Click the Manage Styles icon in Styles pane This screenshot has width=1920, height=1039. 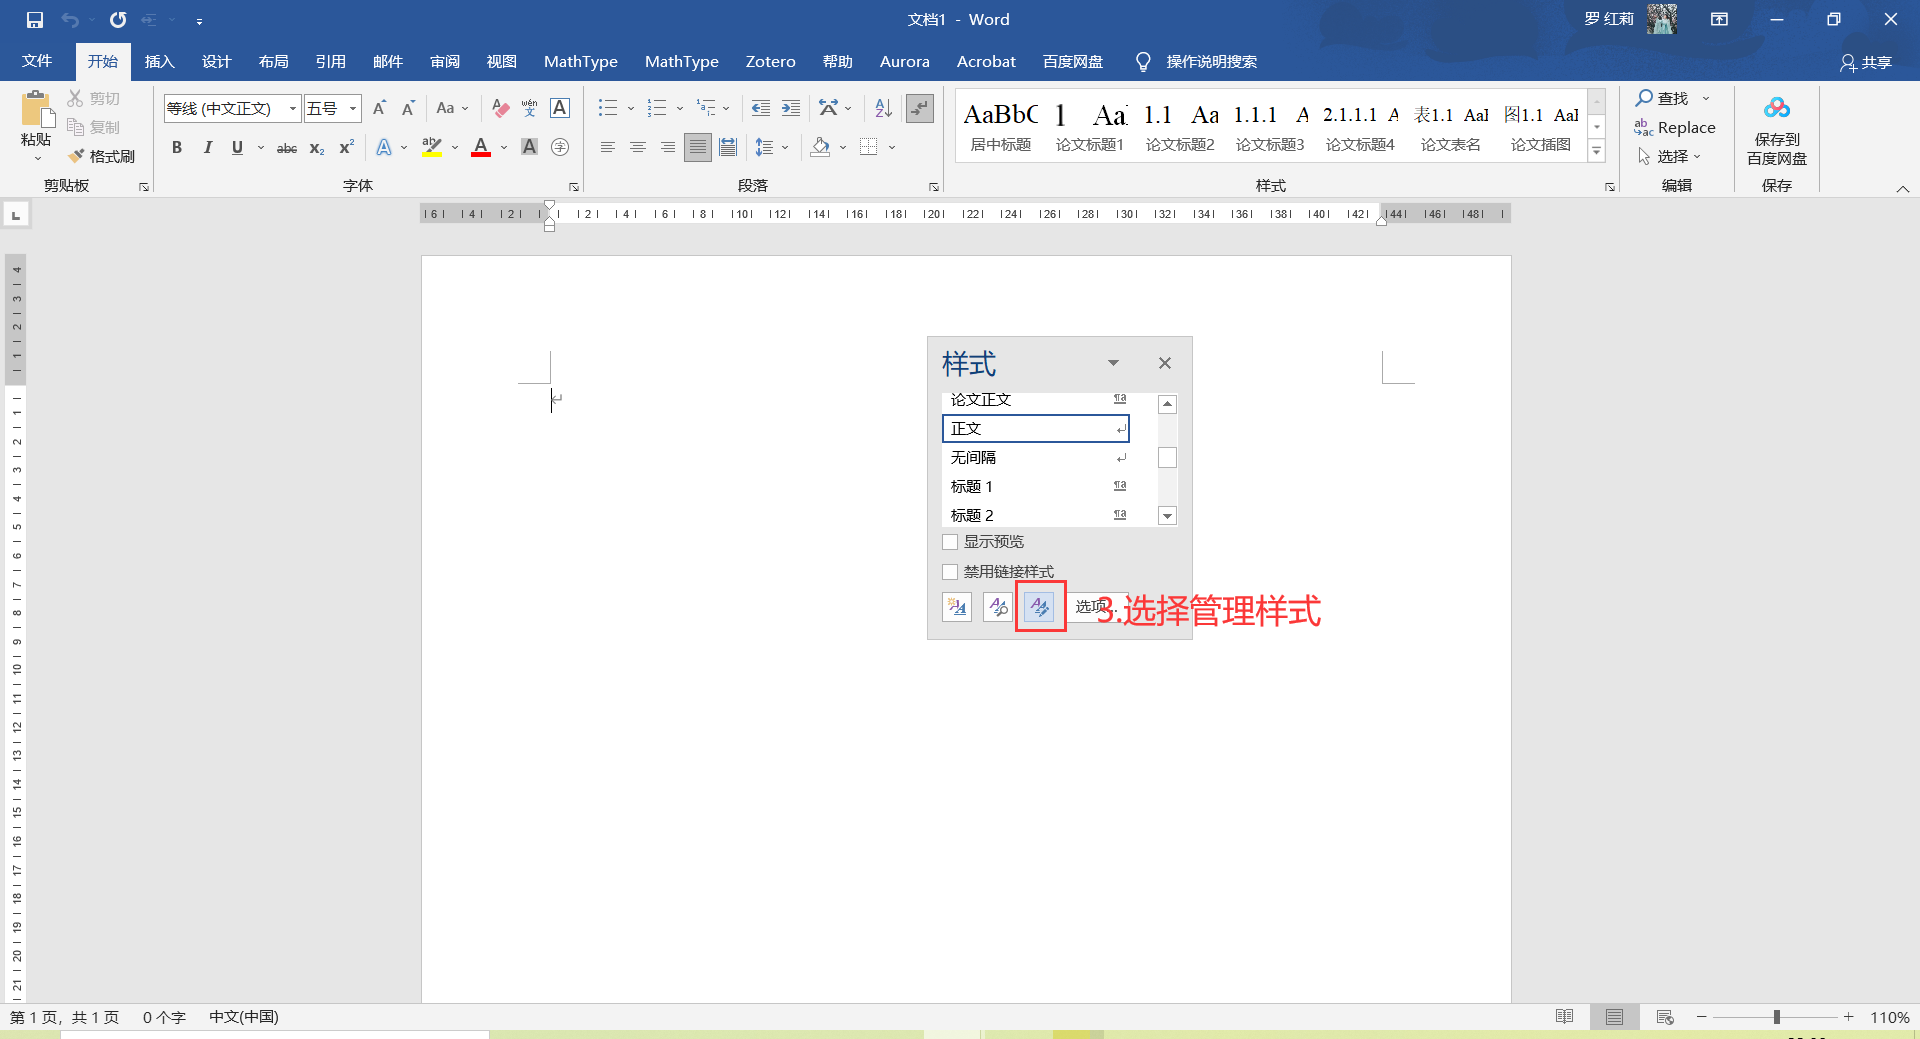pyautogui.click(x=1039, y=607)
